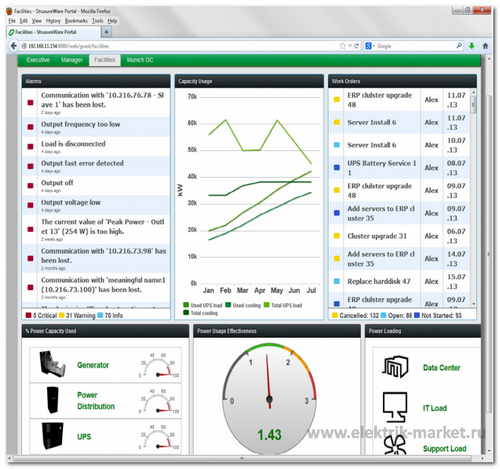Open the address bar history dropdown

pyautogui.click(x=350, y=46)
